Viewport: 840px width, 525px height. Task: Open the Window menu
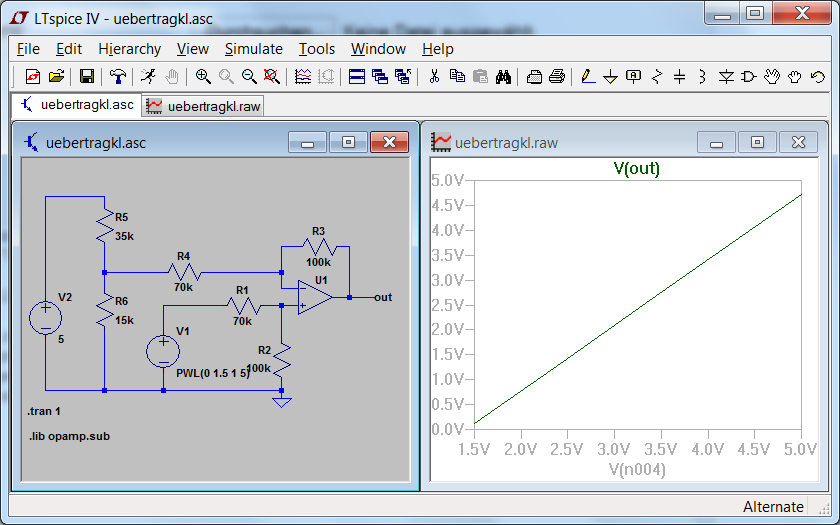[378, 49]
